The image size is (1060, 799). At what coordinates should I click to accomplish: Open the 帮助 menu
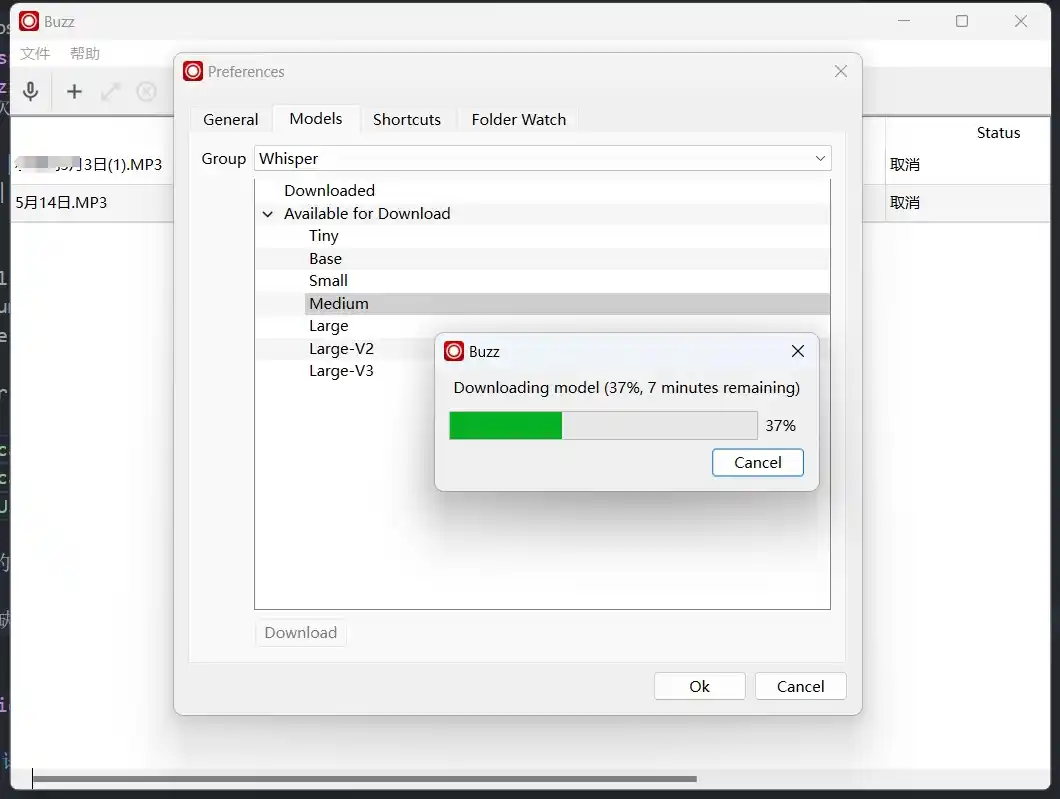click(x=85, y=54)
